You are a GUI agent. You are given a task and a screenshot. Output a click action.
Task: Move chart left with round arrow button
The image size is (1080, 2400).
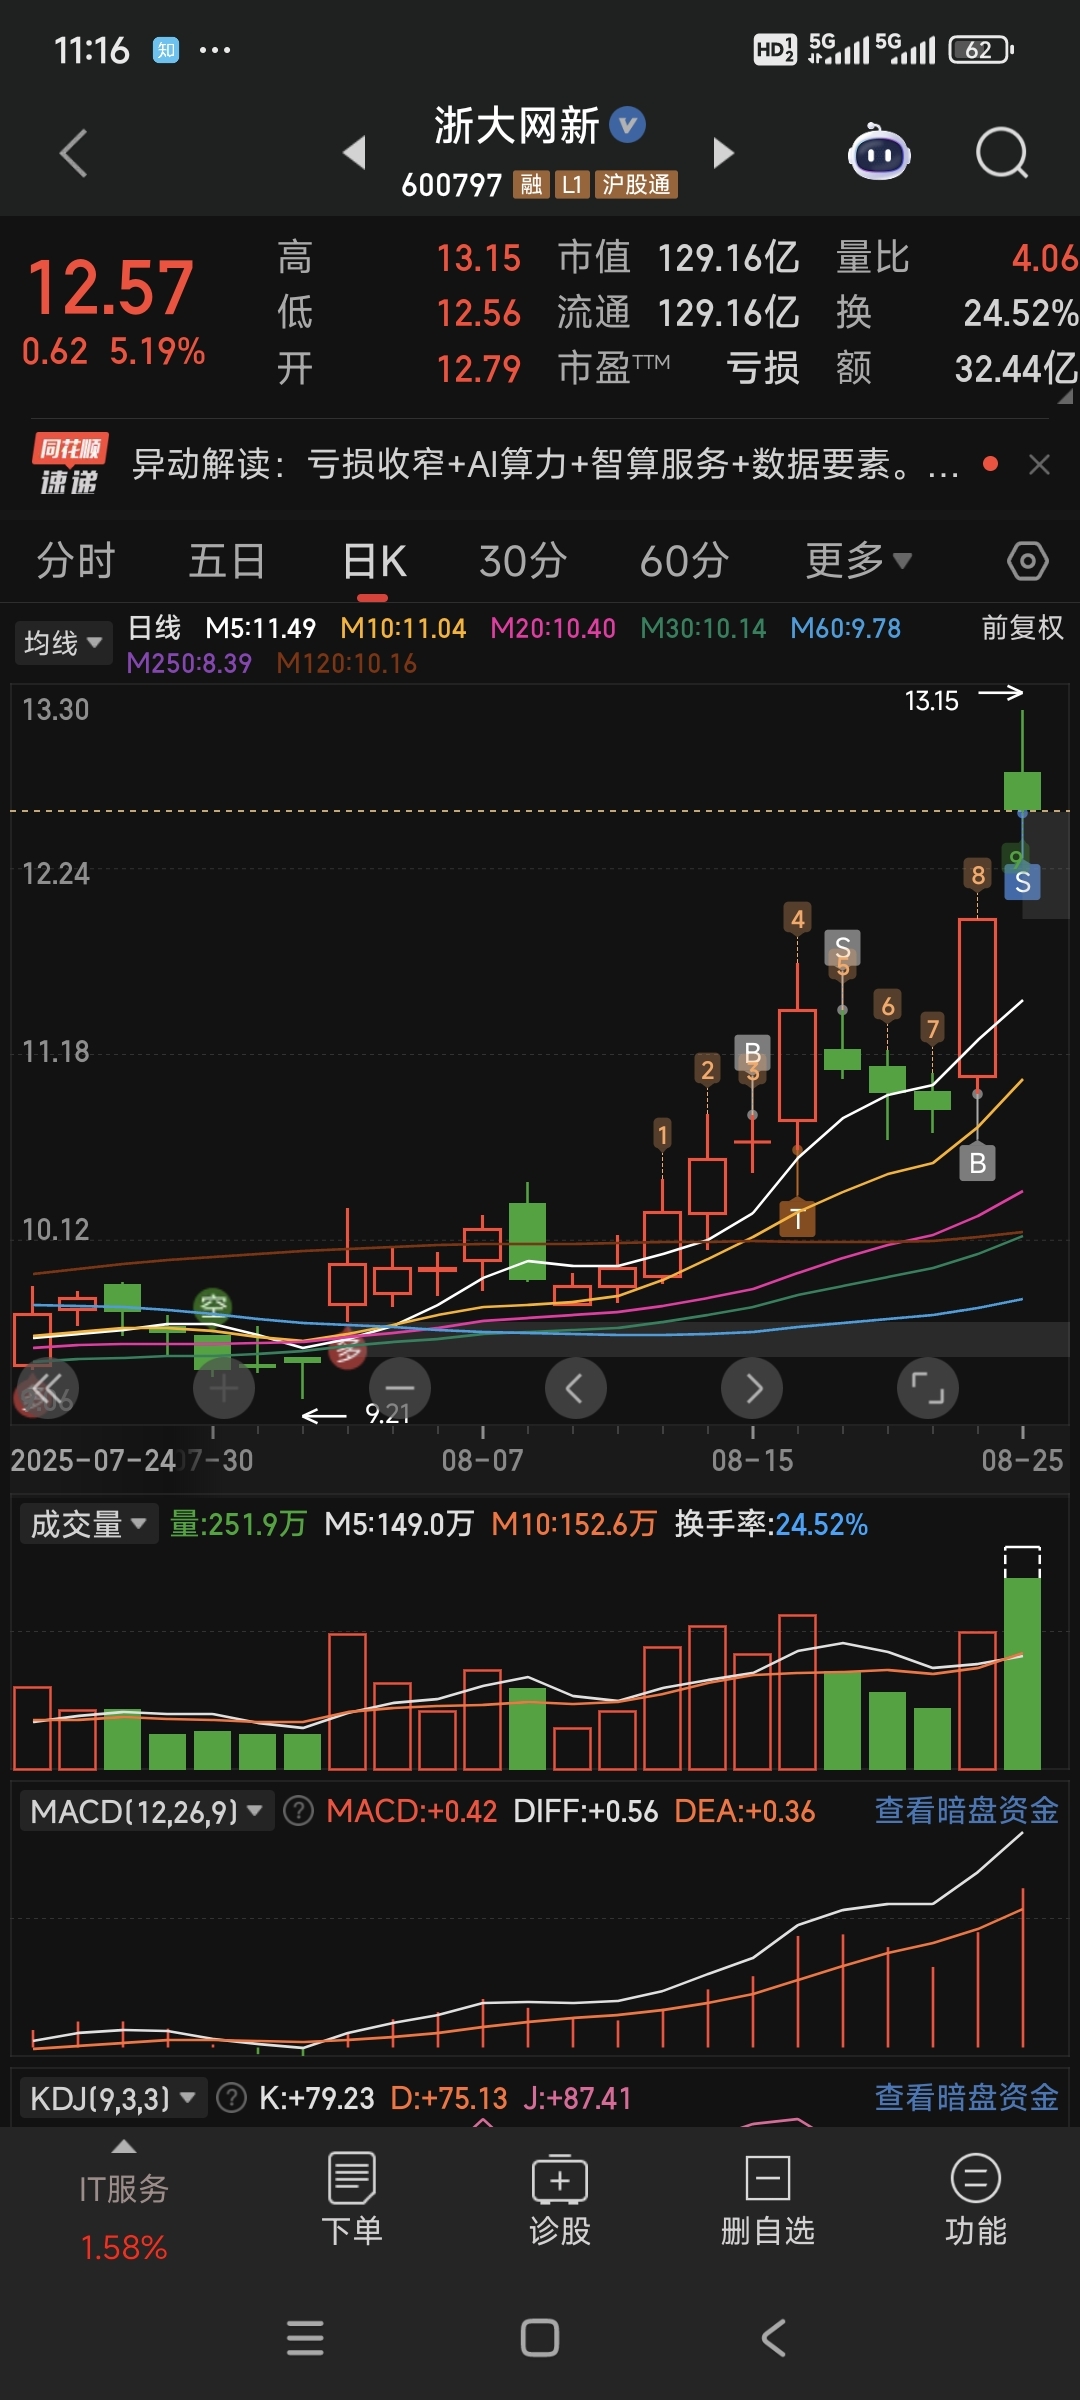coord(576,1388)
